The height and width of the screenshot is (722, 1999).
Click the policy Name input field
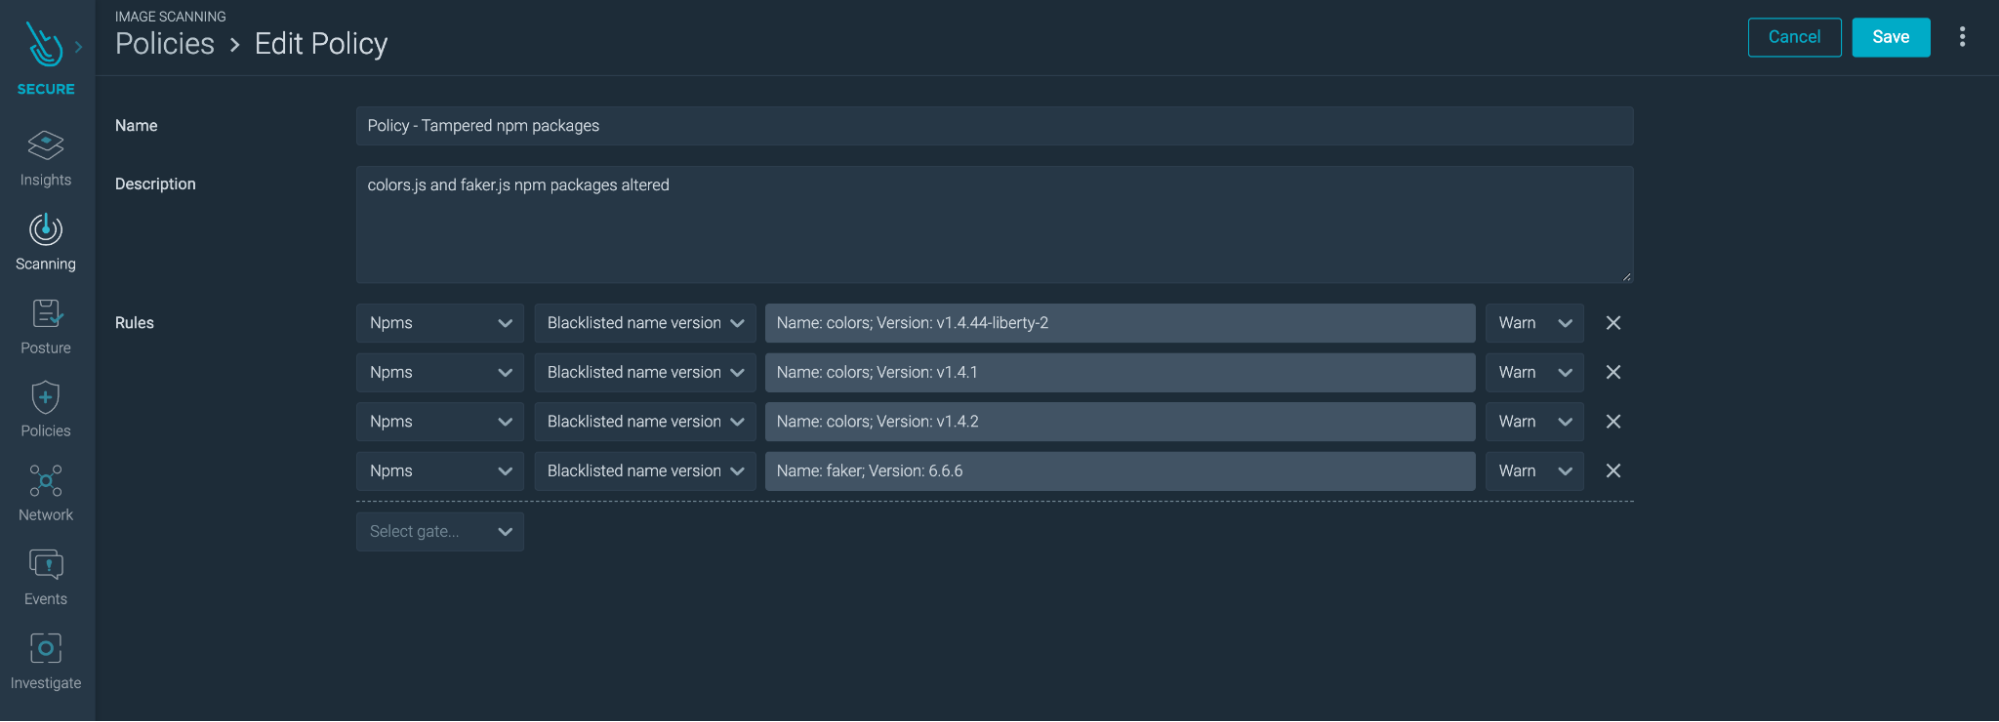click(995, 126)
